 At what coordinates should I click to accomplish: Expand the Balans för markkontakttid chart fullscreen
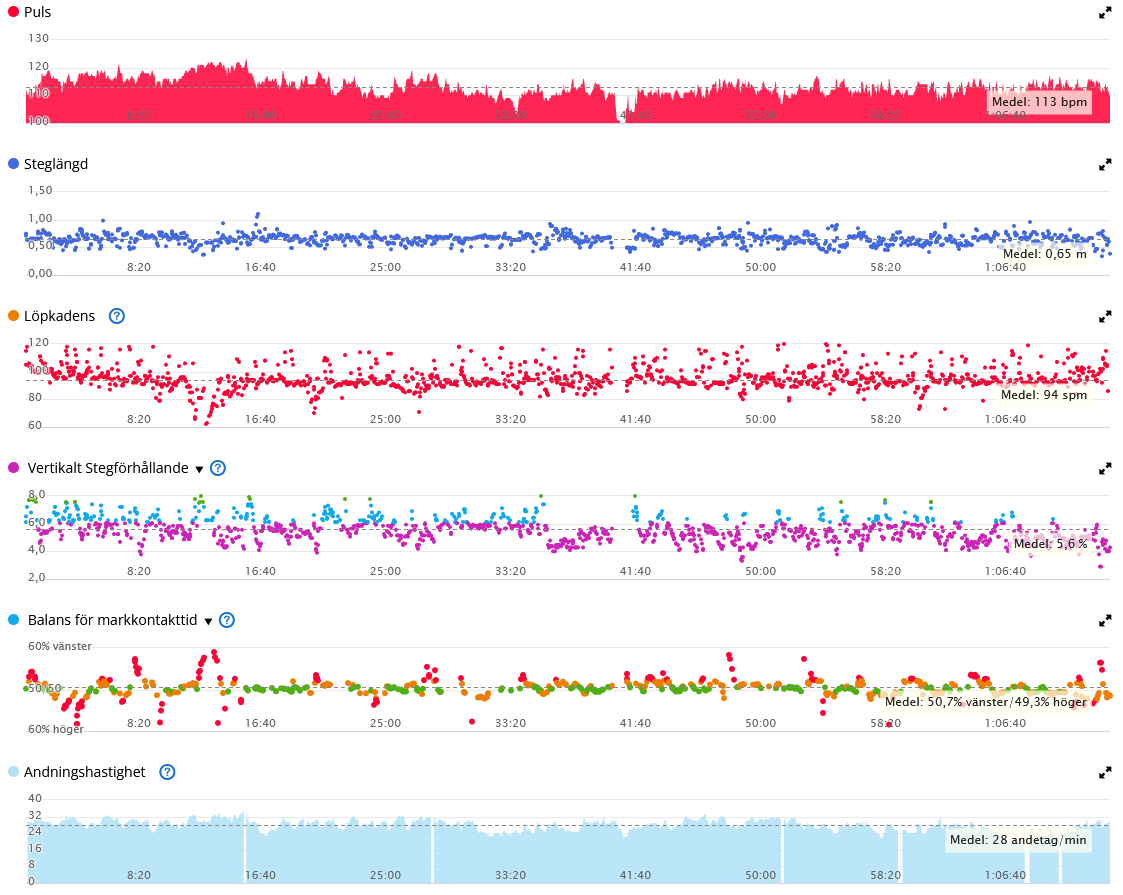tap(1105, 621)
